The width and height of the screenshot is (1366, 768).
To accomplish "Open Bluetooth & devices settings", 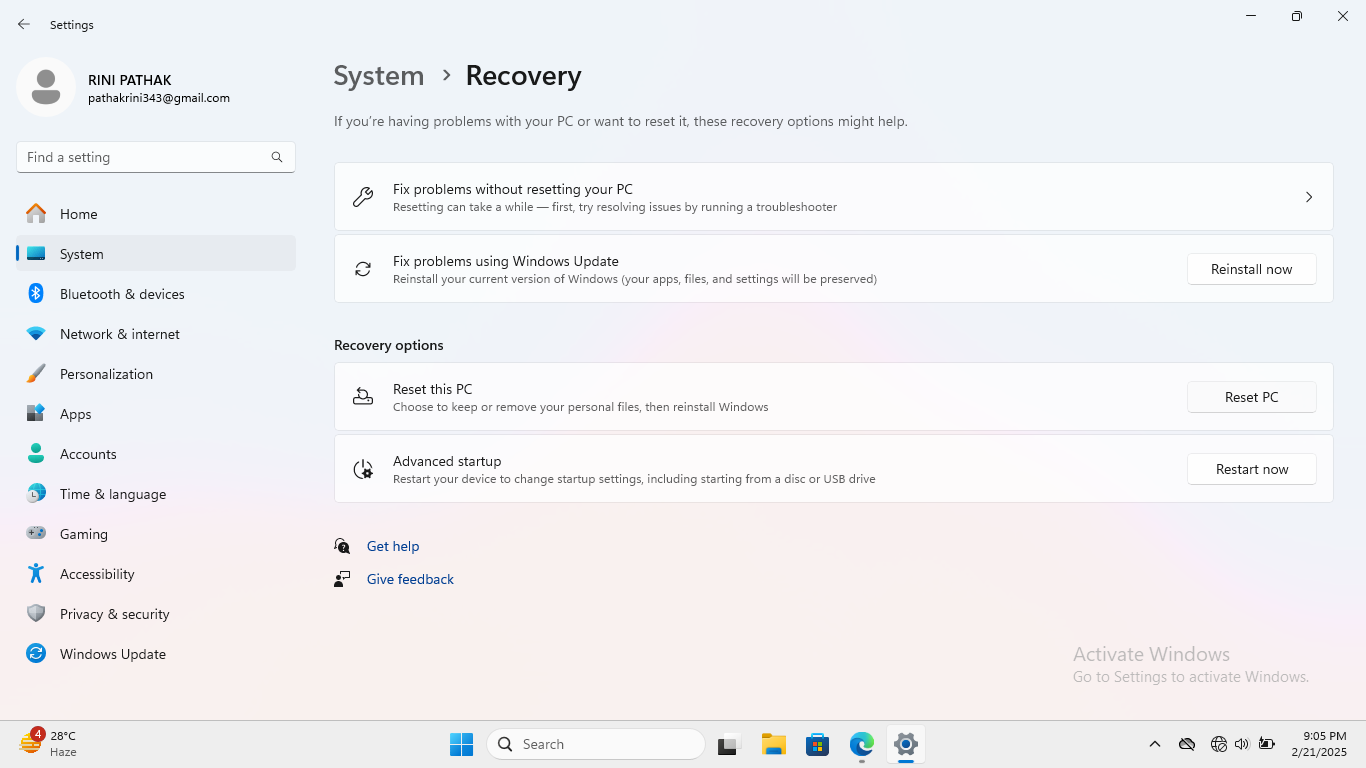I will [121, 294].
